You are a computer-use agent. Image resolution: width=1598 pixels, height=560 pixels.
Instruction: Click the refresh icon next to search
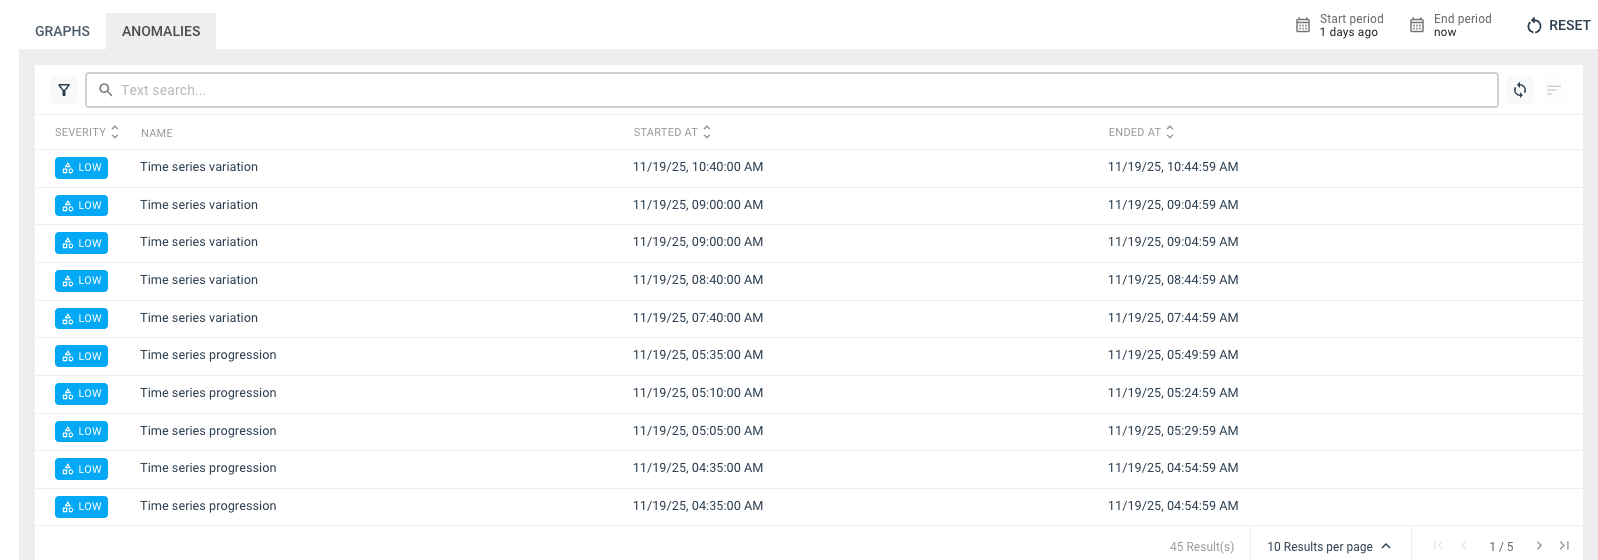1519,90
